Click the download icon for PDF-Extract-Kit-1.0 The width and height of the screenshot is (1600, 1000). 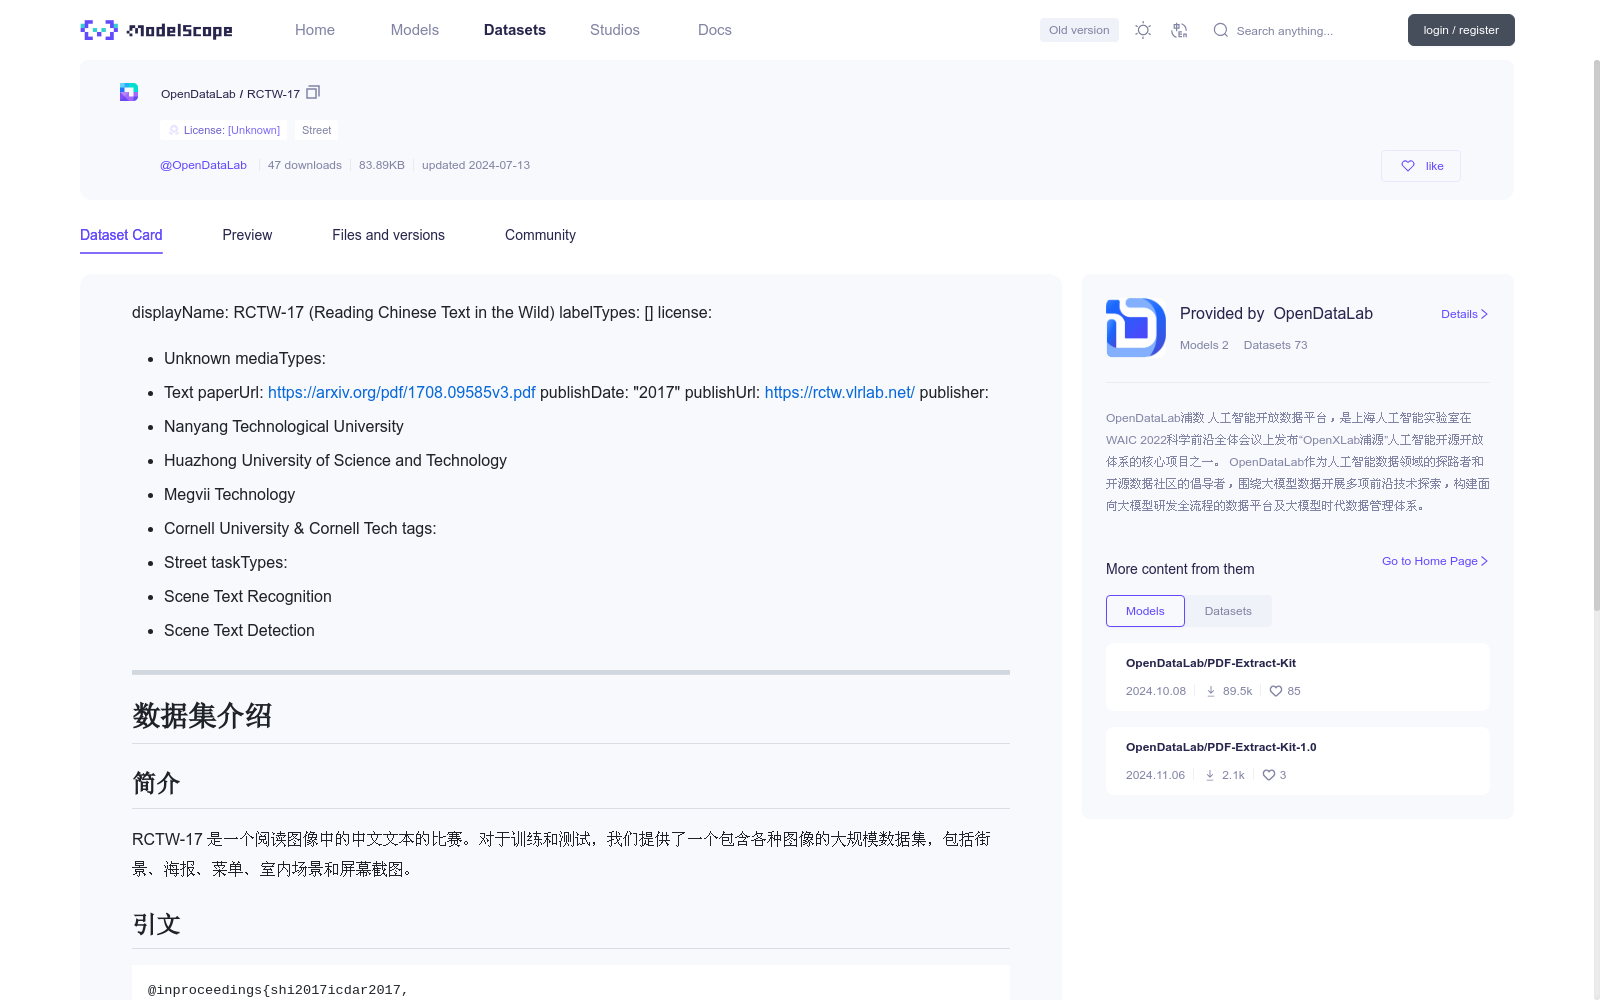click(x=1210, y=775)
